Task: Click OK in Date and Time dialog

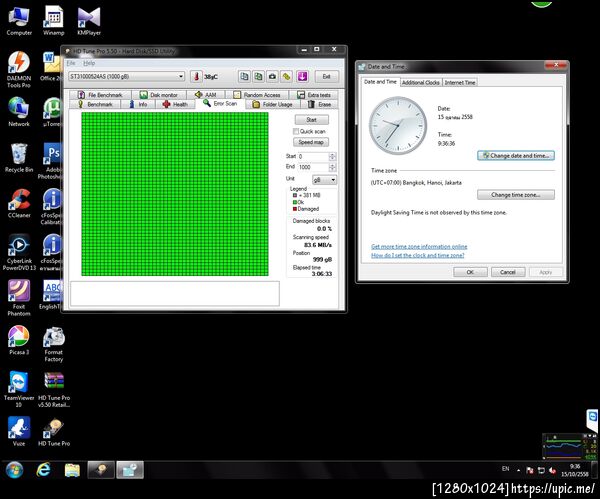Action: click(470, 272)
